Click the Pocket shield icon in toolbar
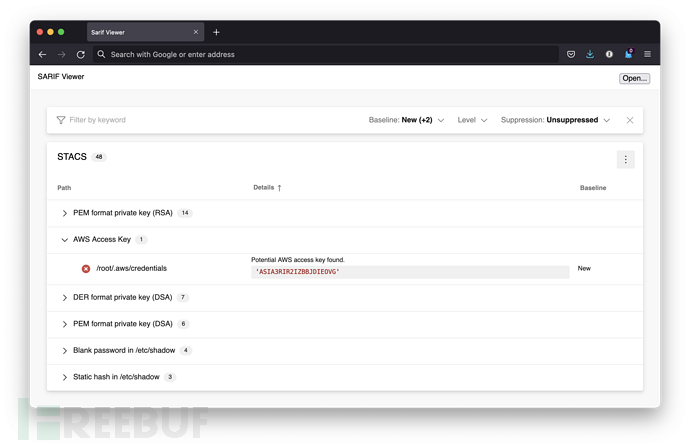This screenshot has height=447, width=690. (571, 54)
